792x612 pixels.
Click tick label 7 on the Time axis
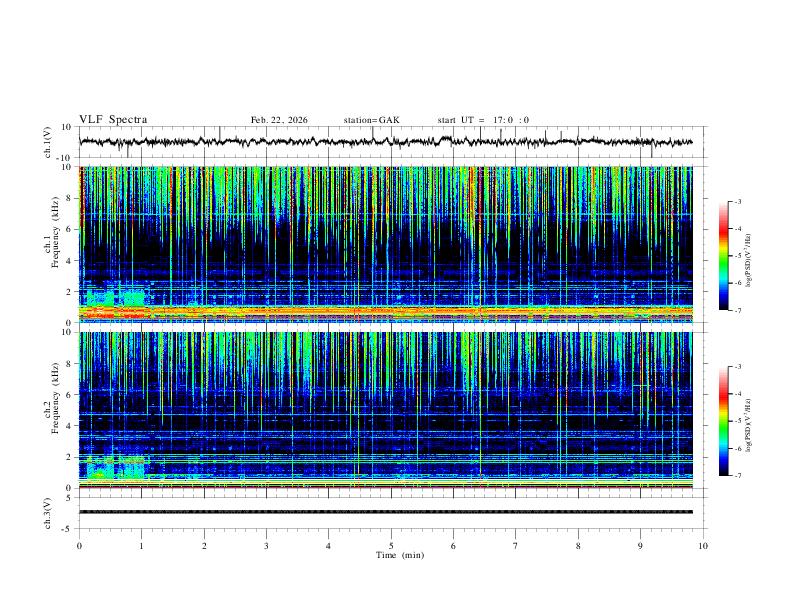516,546
